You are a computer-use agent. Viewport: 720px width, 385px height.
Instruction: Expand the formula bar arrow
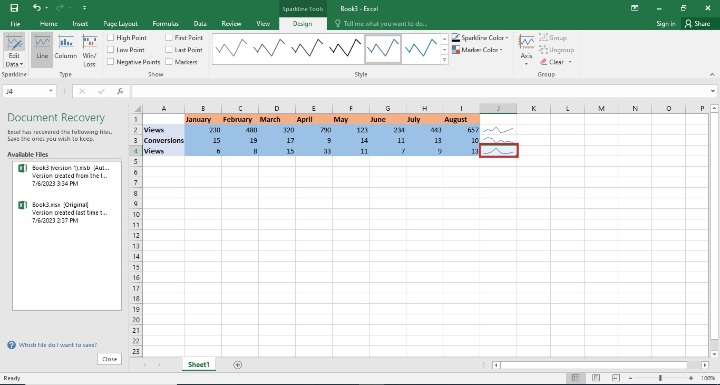click(713, 91)
